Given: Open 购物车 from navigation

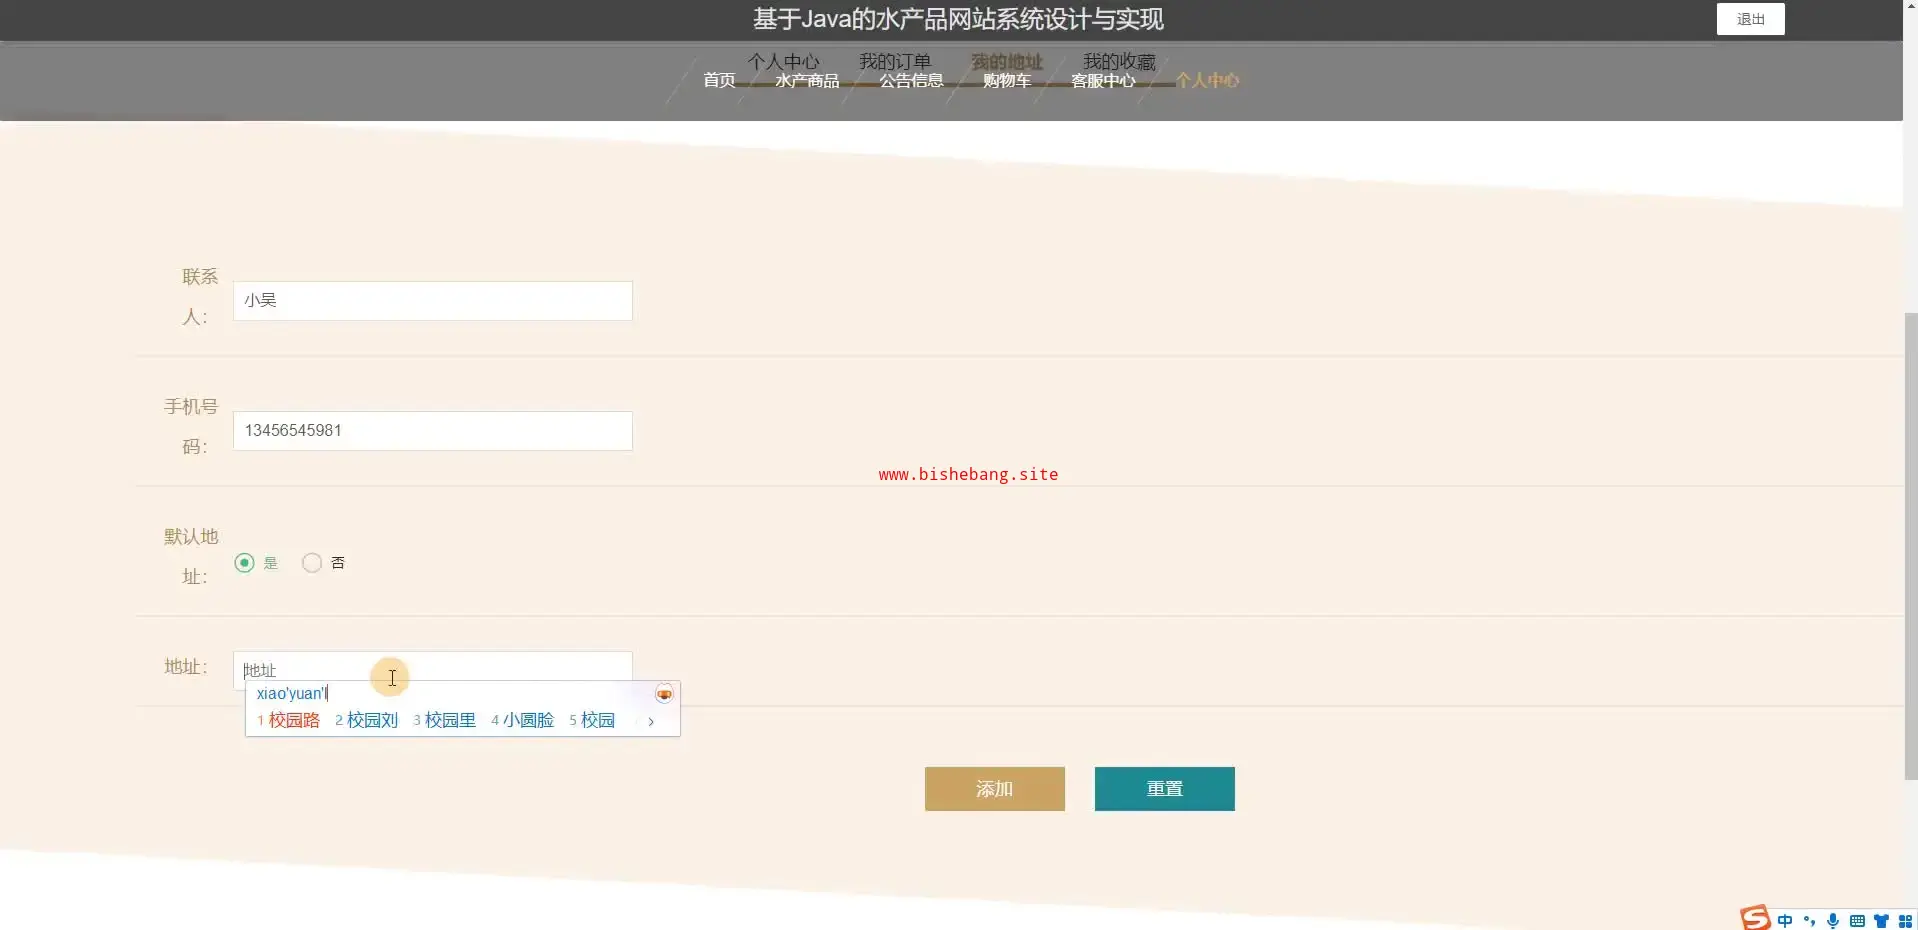Looking at the screenshot, I should coord(1007,80).
